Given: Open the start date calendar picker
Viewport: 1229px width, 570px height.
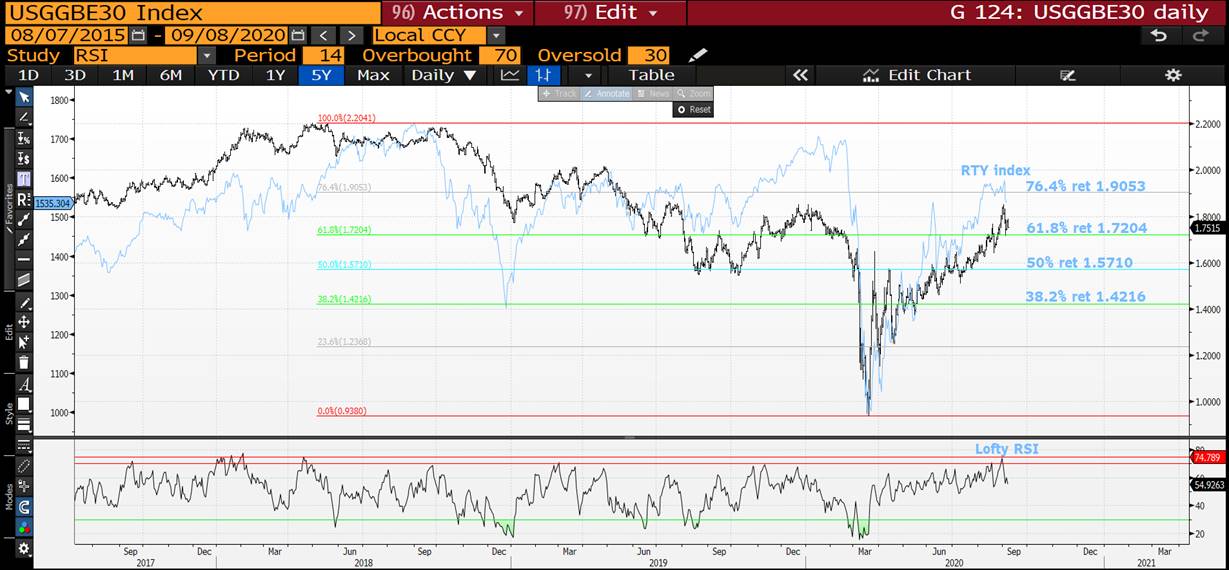Looking at the screenshot, I should point(138,35).
